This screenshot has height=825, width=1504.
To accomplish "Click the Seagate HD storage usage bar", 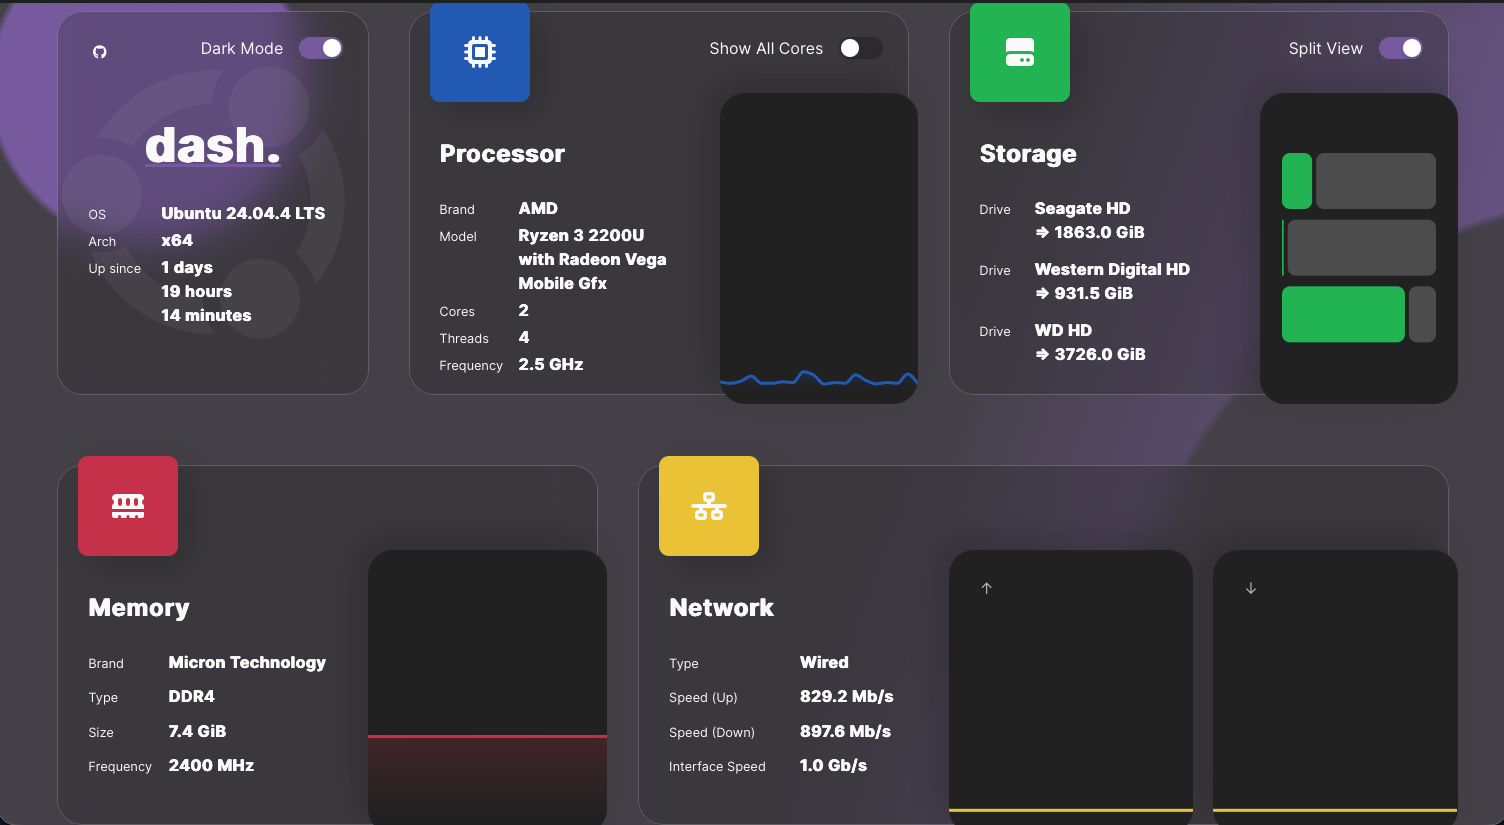I will point(1359,181).
